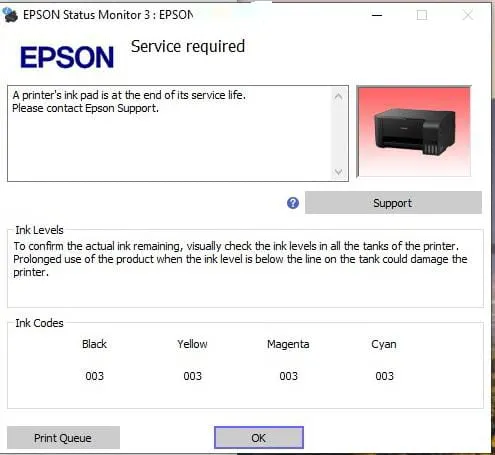Click the message box scroll down arrow

338,172
